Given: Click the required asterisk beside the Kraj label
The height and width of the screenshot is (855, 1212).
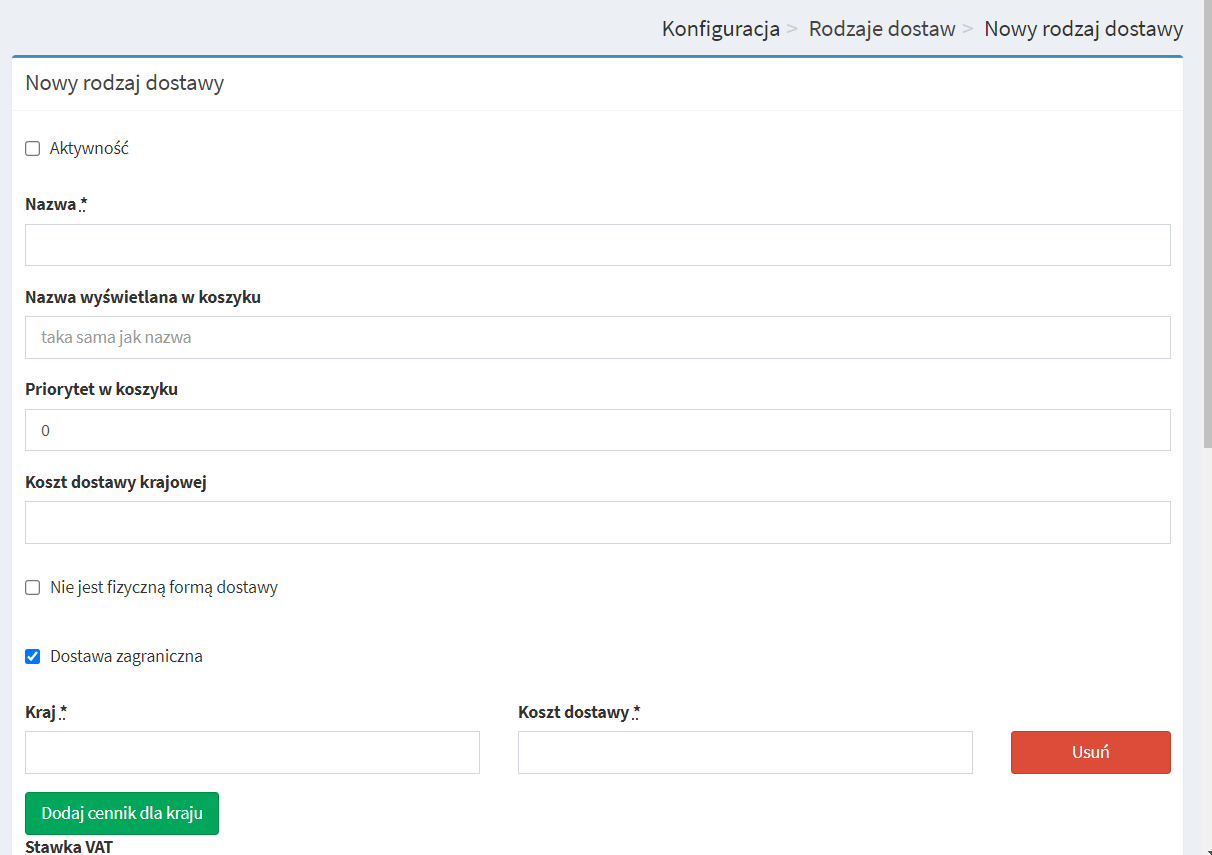Looking at the screenshot, I should (63, 712).
